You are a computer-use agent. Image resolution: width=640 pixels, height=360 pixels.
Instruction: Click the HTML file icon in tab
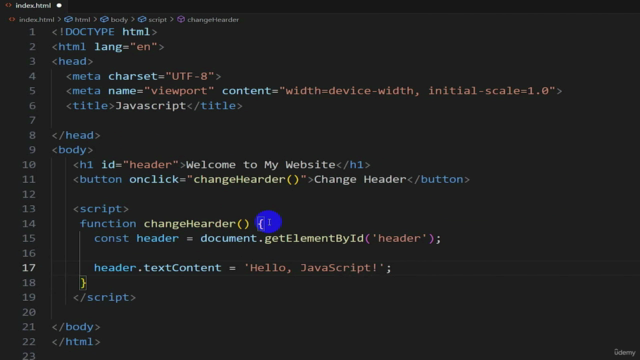[x=8, y=5]
